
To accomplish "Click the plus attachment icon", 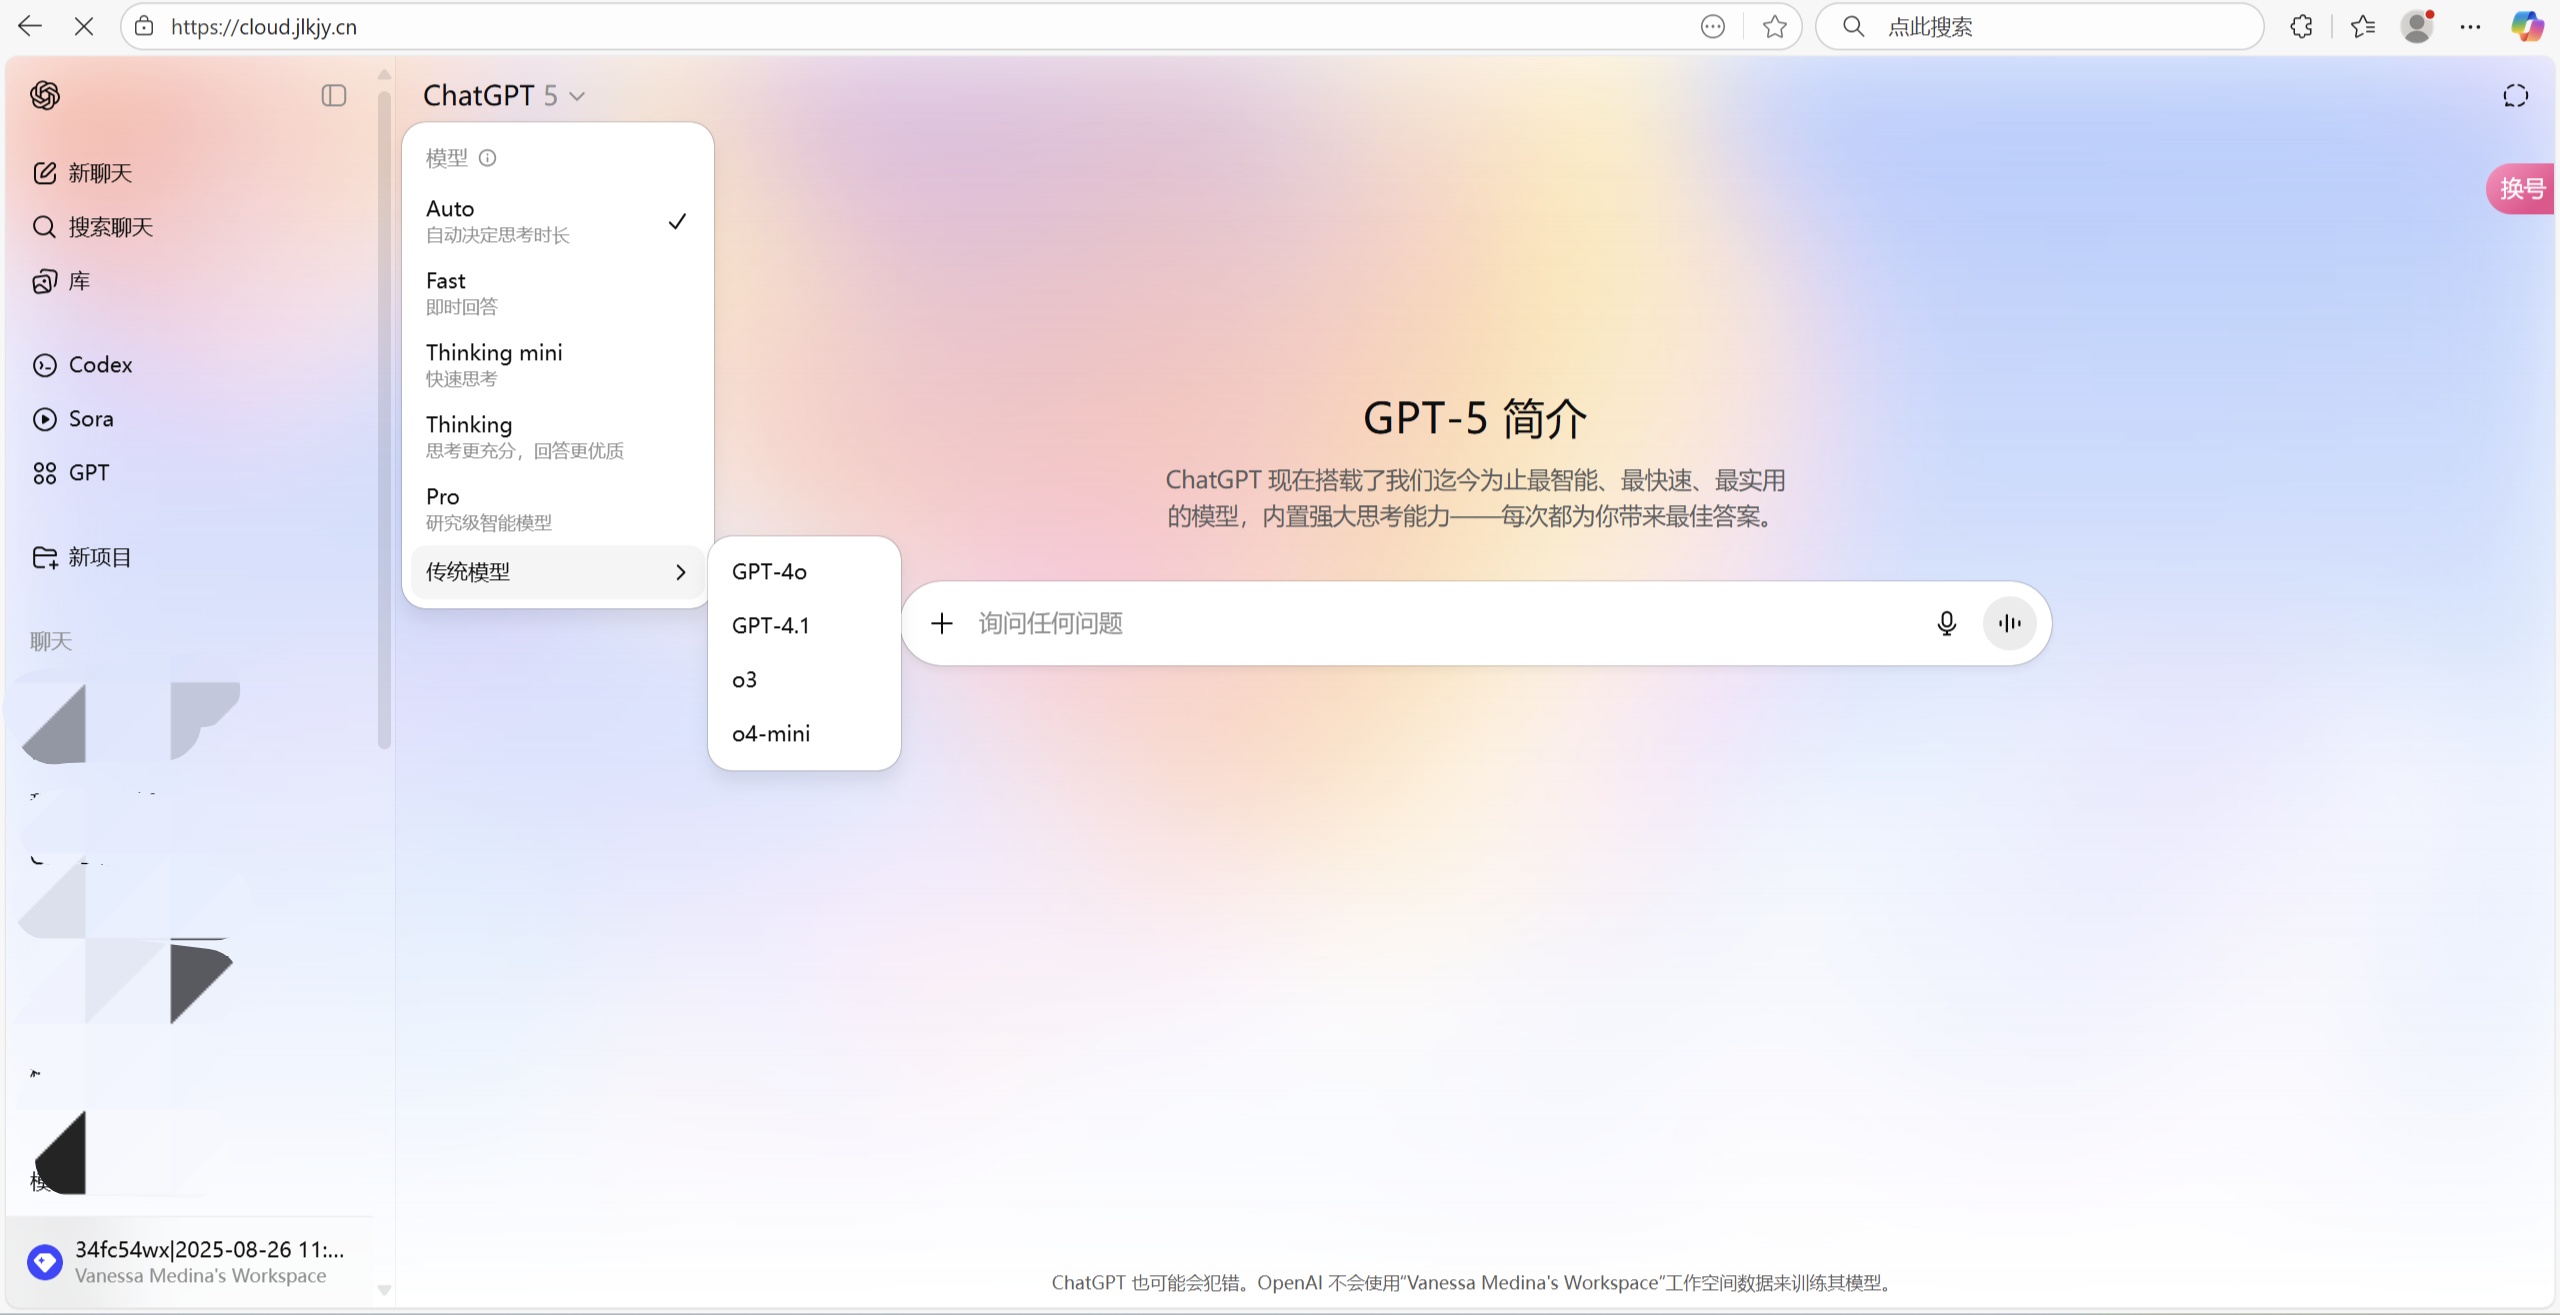I will click(x=941, y=623).
